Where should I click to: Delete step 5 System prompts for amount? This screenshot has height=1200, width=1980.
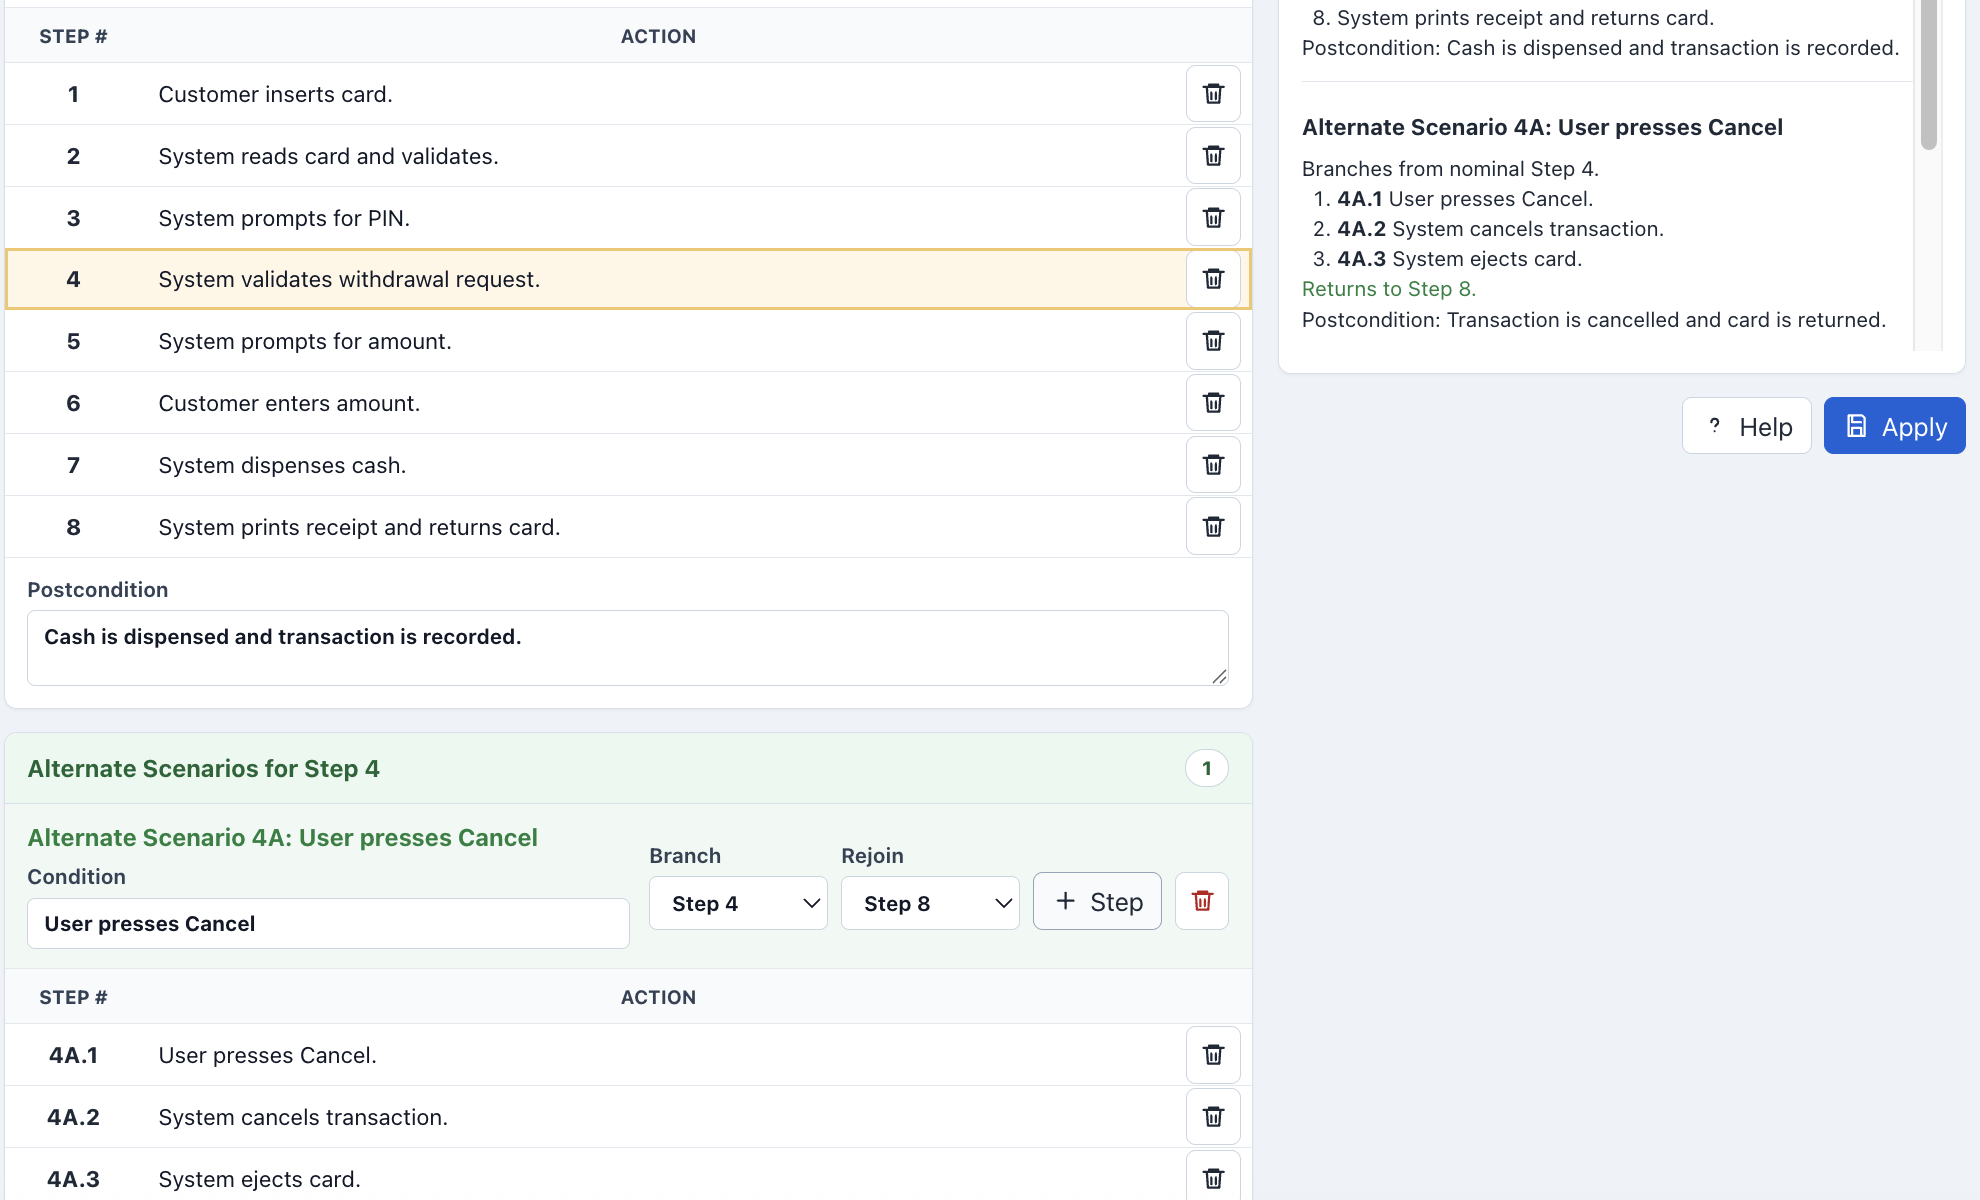(1213, 341)
